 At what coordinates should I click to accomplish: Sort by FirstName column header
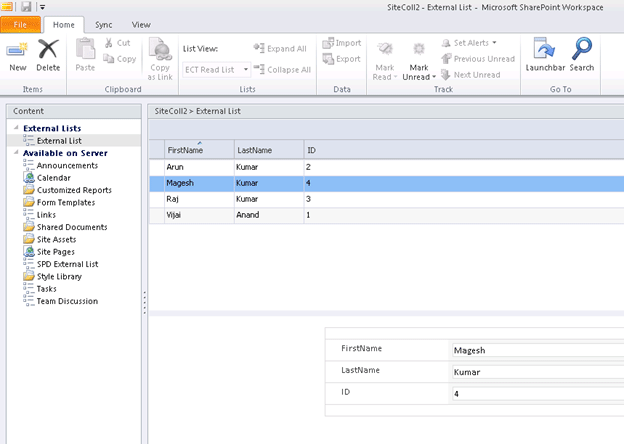coord(199,150)
